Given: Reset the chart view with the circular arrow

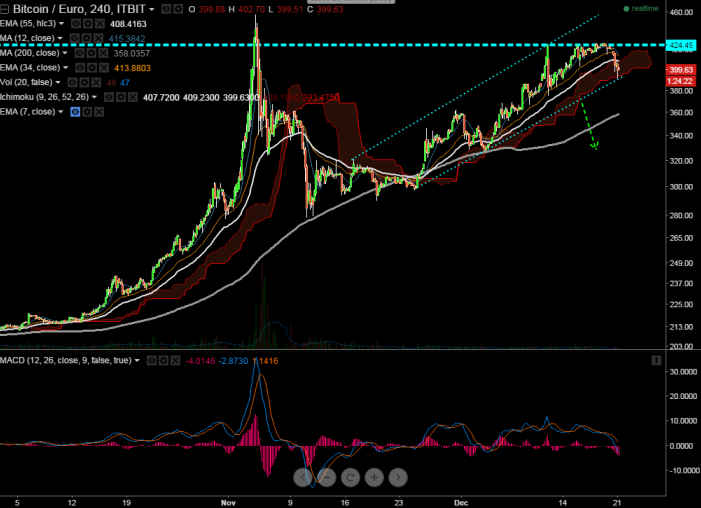Looking at the screenshot, I should point(350,478).
